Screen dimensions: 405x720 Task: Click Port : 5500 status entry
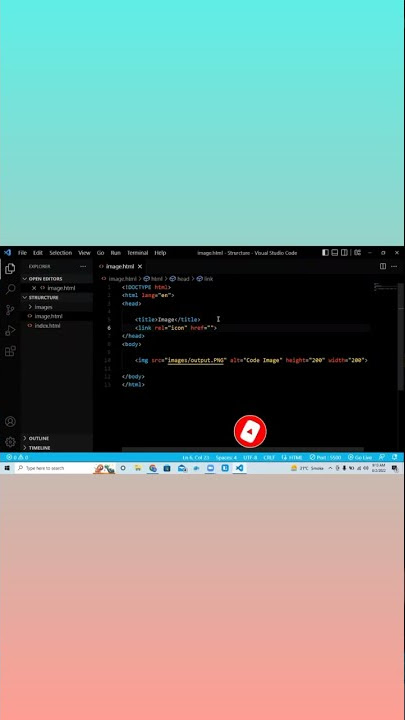click(326, 458)
